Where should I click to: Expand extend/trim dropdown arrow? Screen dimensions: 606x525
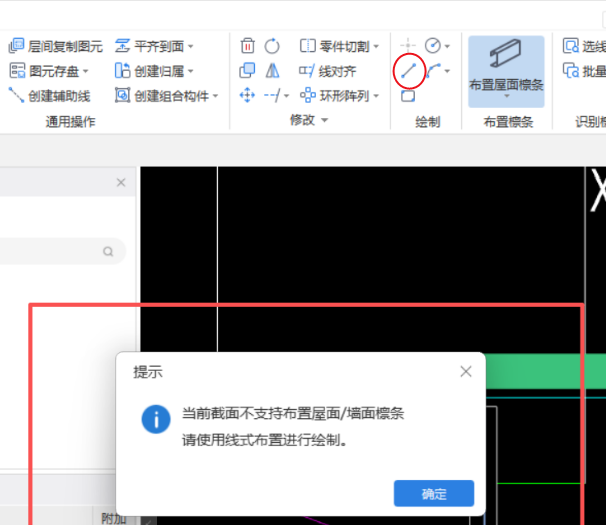click(x=286, y=96)
